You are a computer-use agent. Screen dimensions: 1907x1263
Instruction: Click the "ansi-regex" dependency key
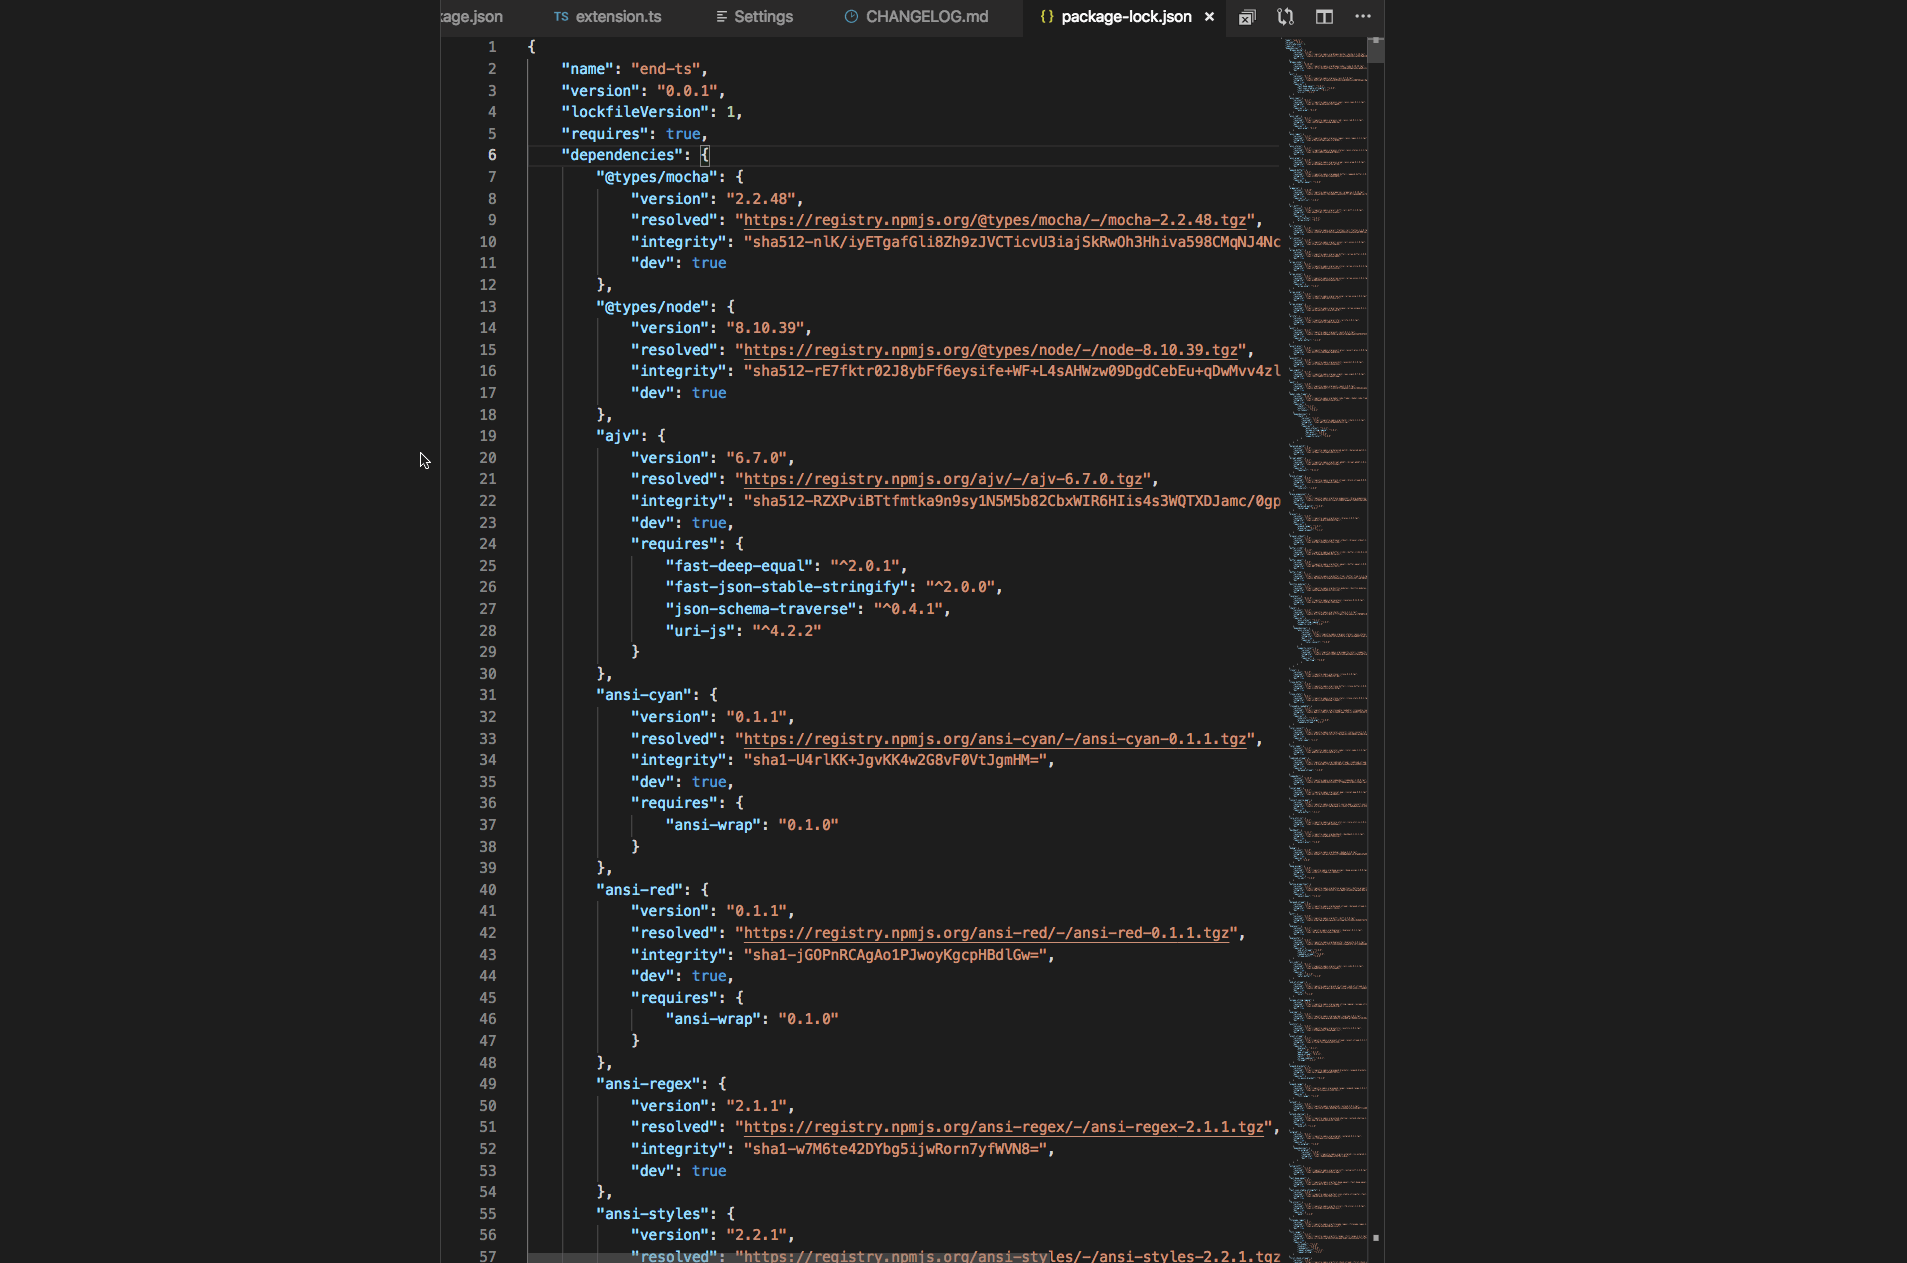pos(648,1084)
